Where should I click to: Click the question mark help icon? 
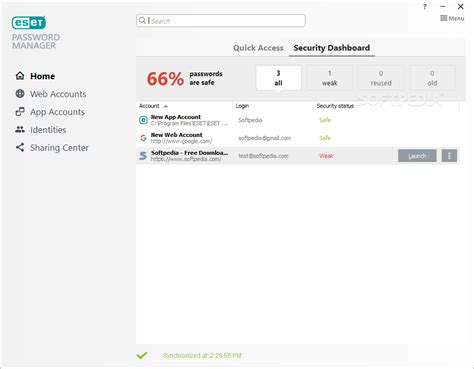point(425,7)
